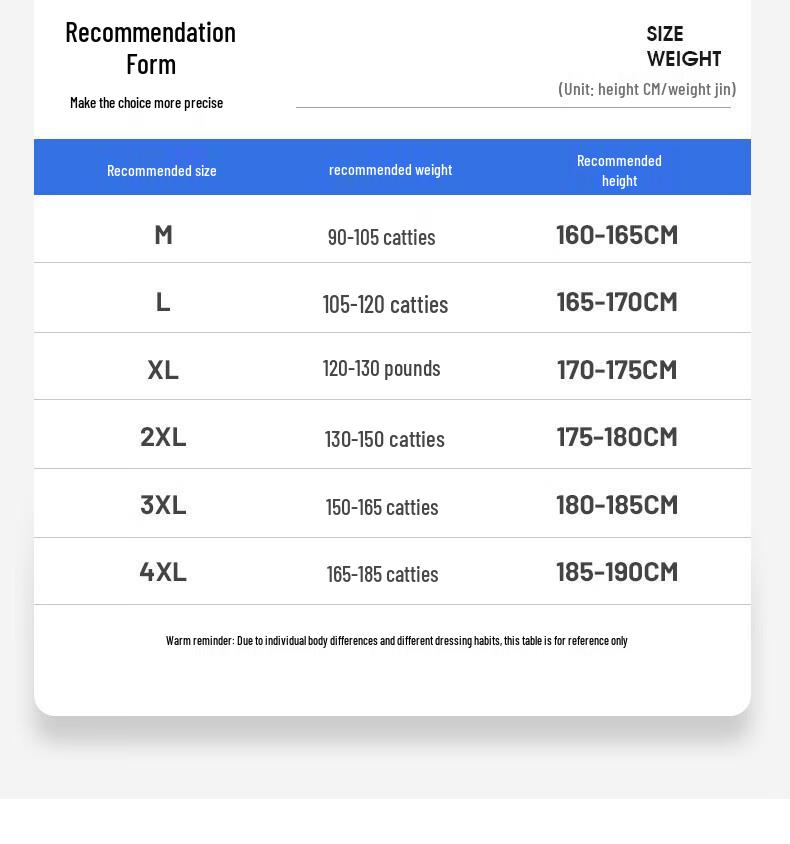Select the 'Recommended size' column header

pos(162,171)
